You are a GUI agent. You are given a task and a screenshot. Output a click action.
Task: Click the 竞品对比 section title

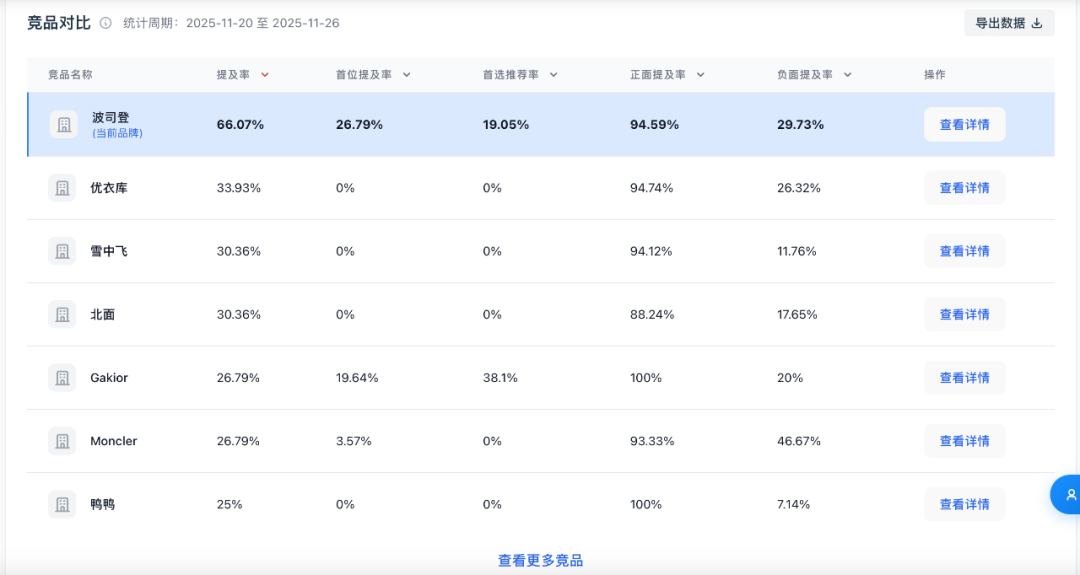(x=59, y=23)
